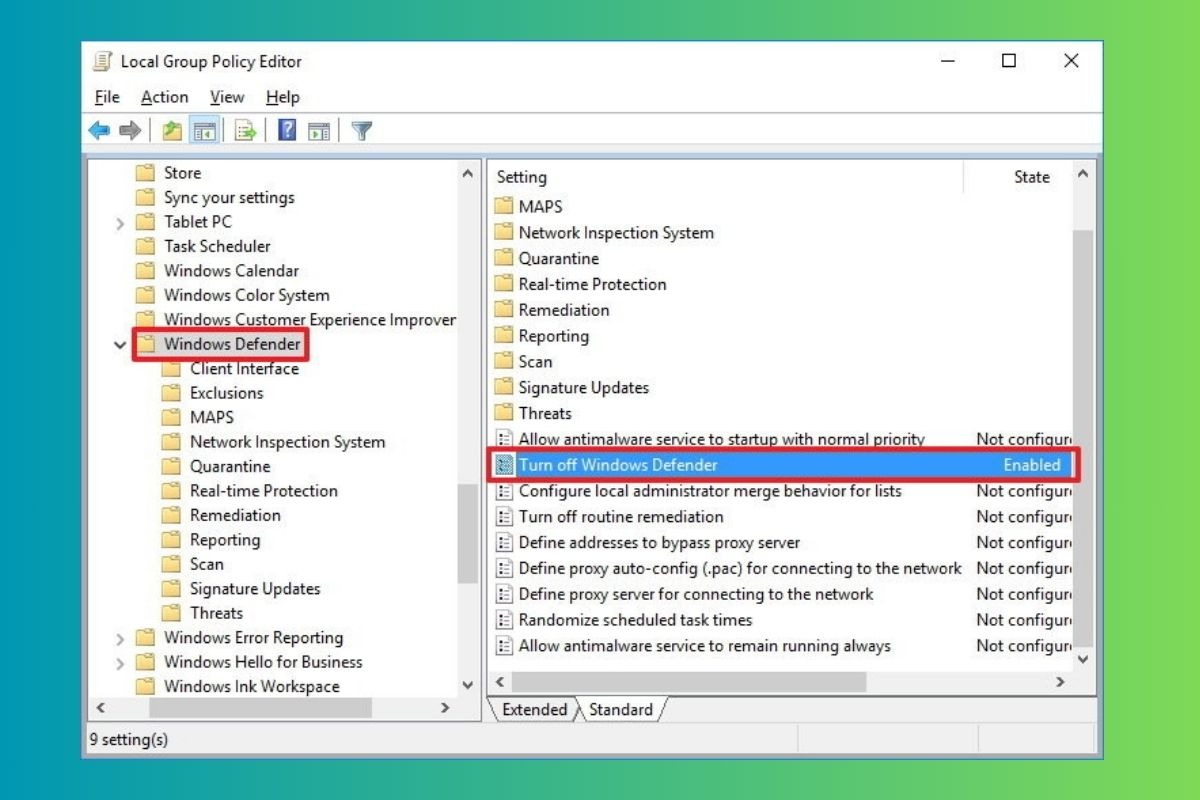Click the Filter funnel toolbar icon
The width and height of the screenshot is (1200, 800).
[x=362, y=130]
